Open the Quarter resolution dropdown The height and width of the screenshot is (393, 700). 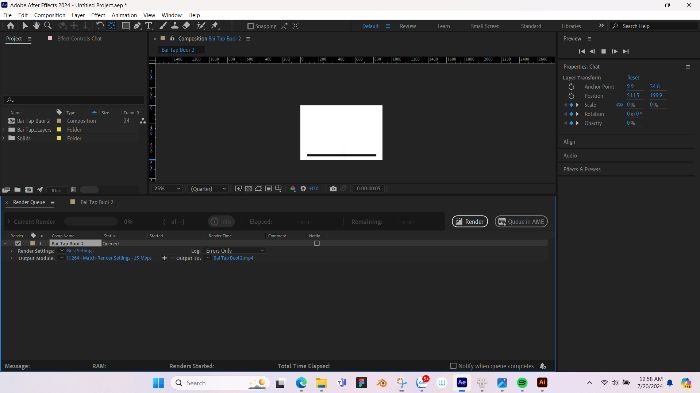208,188
